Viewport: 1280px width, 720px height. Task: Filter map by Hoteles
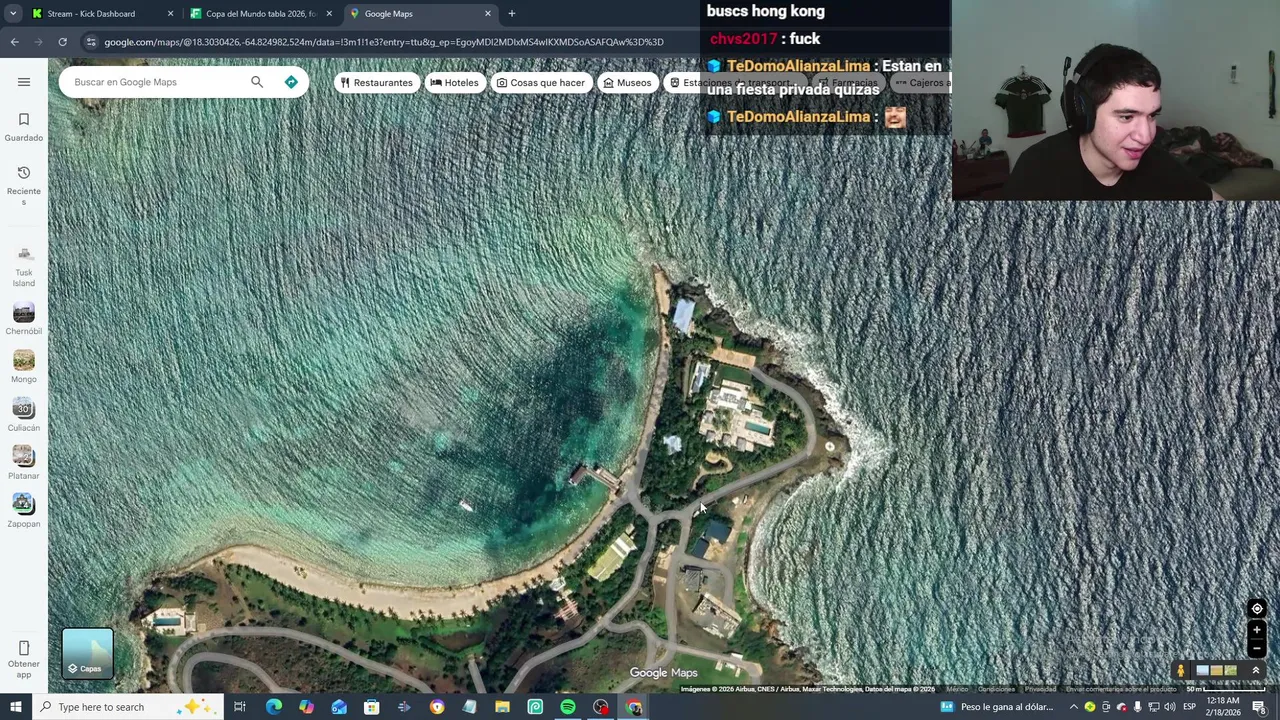click(x=454, y=83)
